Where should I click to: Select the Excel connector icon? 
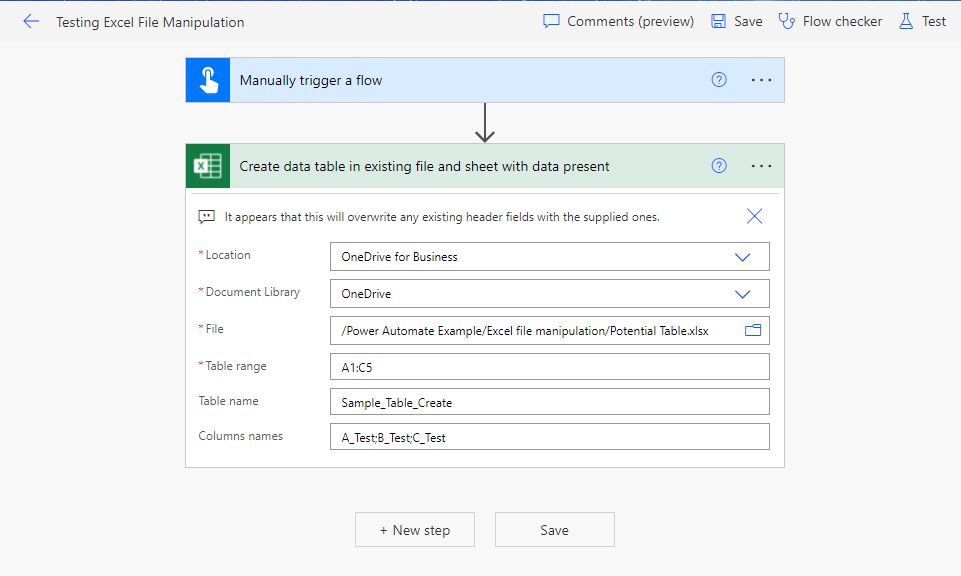pyautogui.click(x=208, y=166)
